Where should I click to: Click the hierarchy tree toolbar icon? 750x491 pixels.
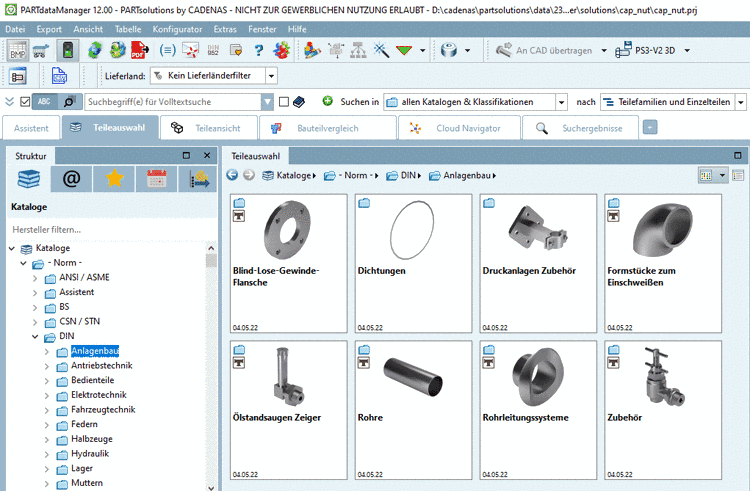pos(358,50)
